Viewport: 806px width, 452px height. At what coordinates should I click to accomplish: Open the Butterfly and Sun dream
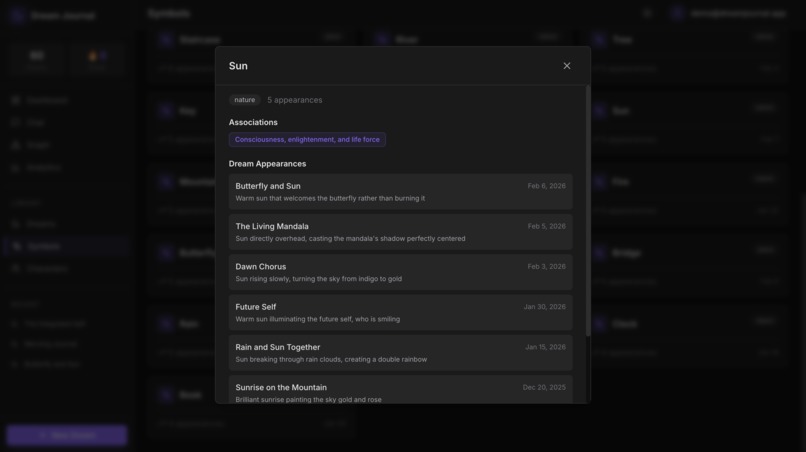coord(400,192)
